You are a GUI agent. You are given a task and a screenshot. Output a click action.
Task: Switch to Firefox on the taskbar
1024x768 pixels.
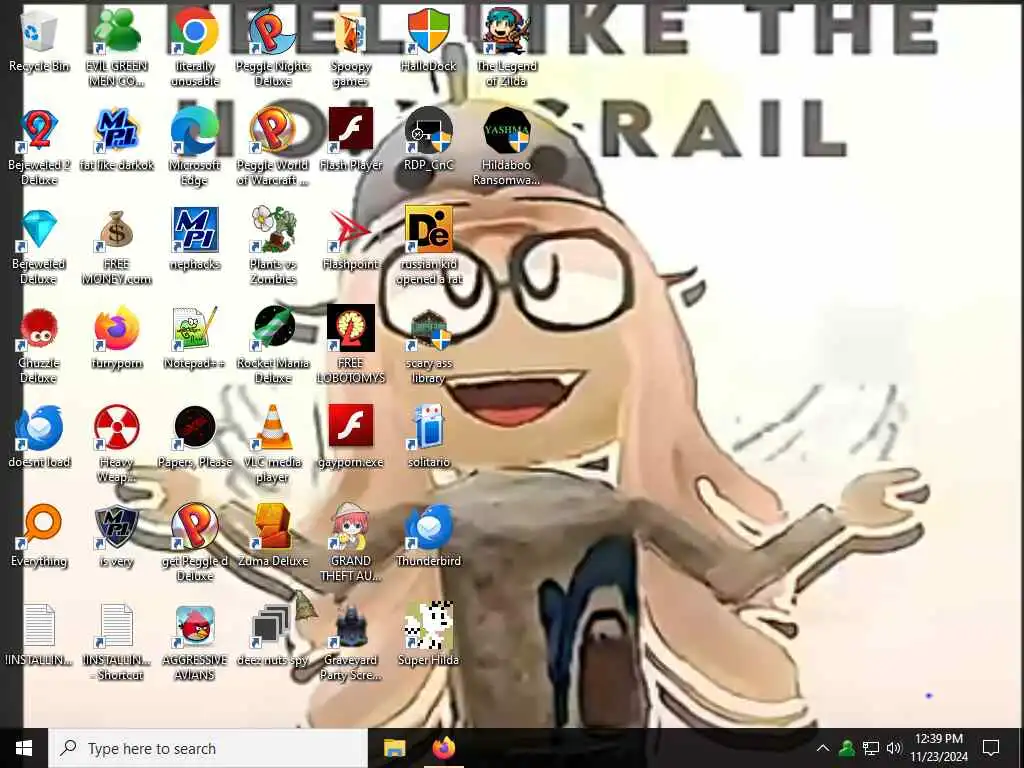pos(444,748)
